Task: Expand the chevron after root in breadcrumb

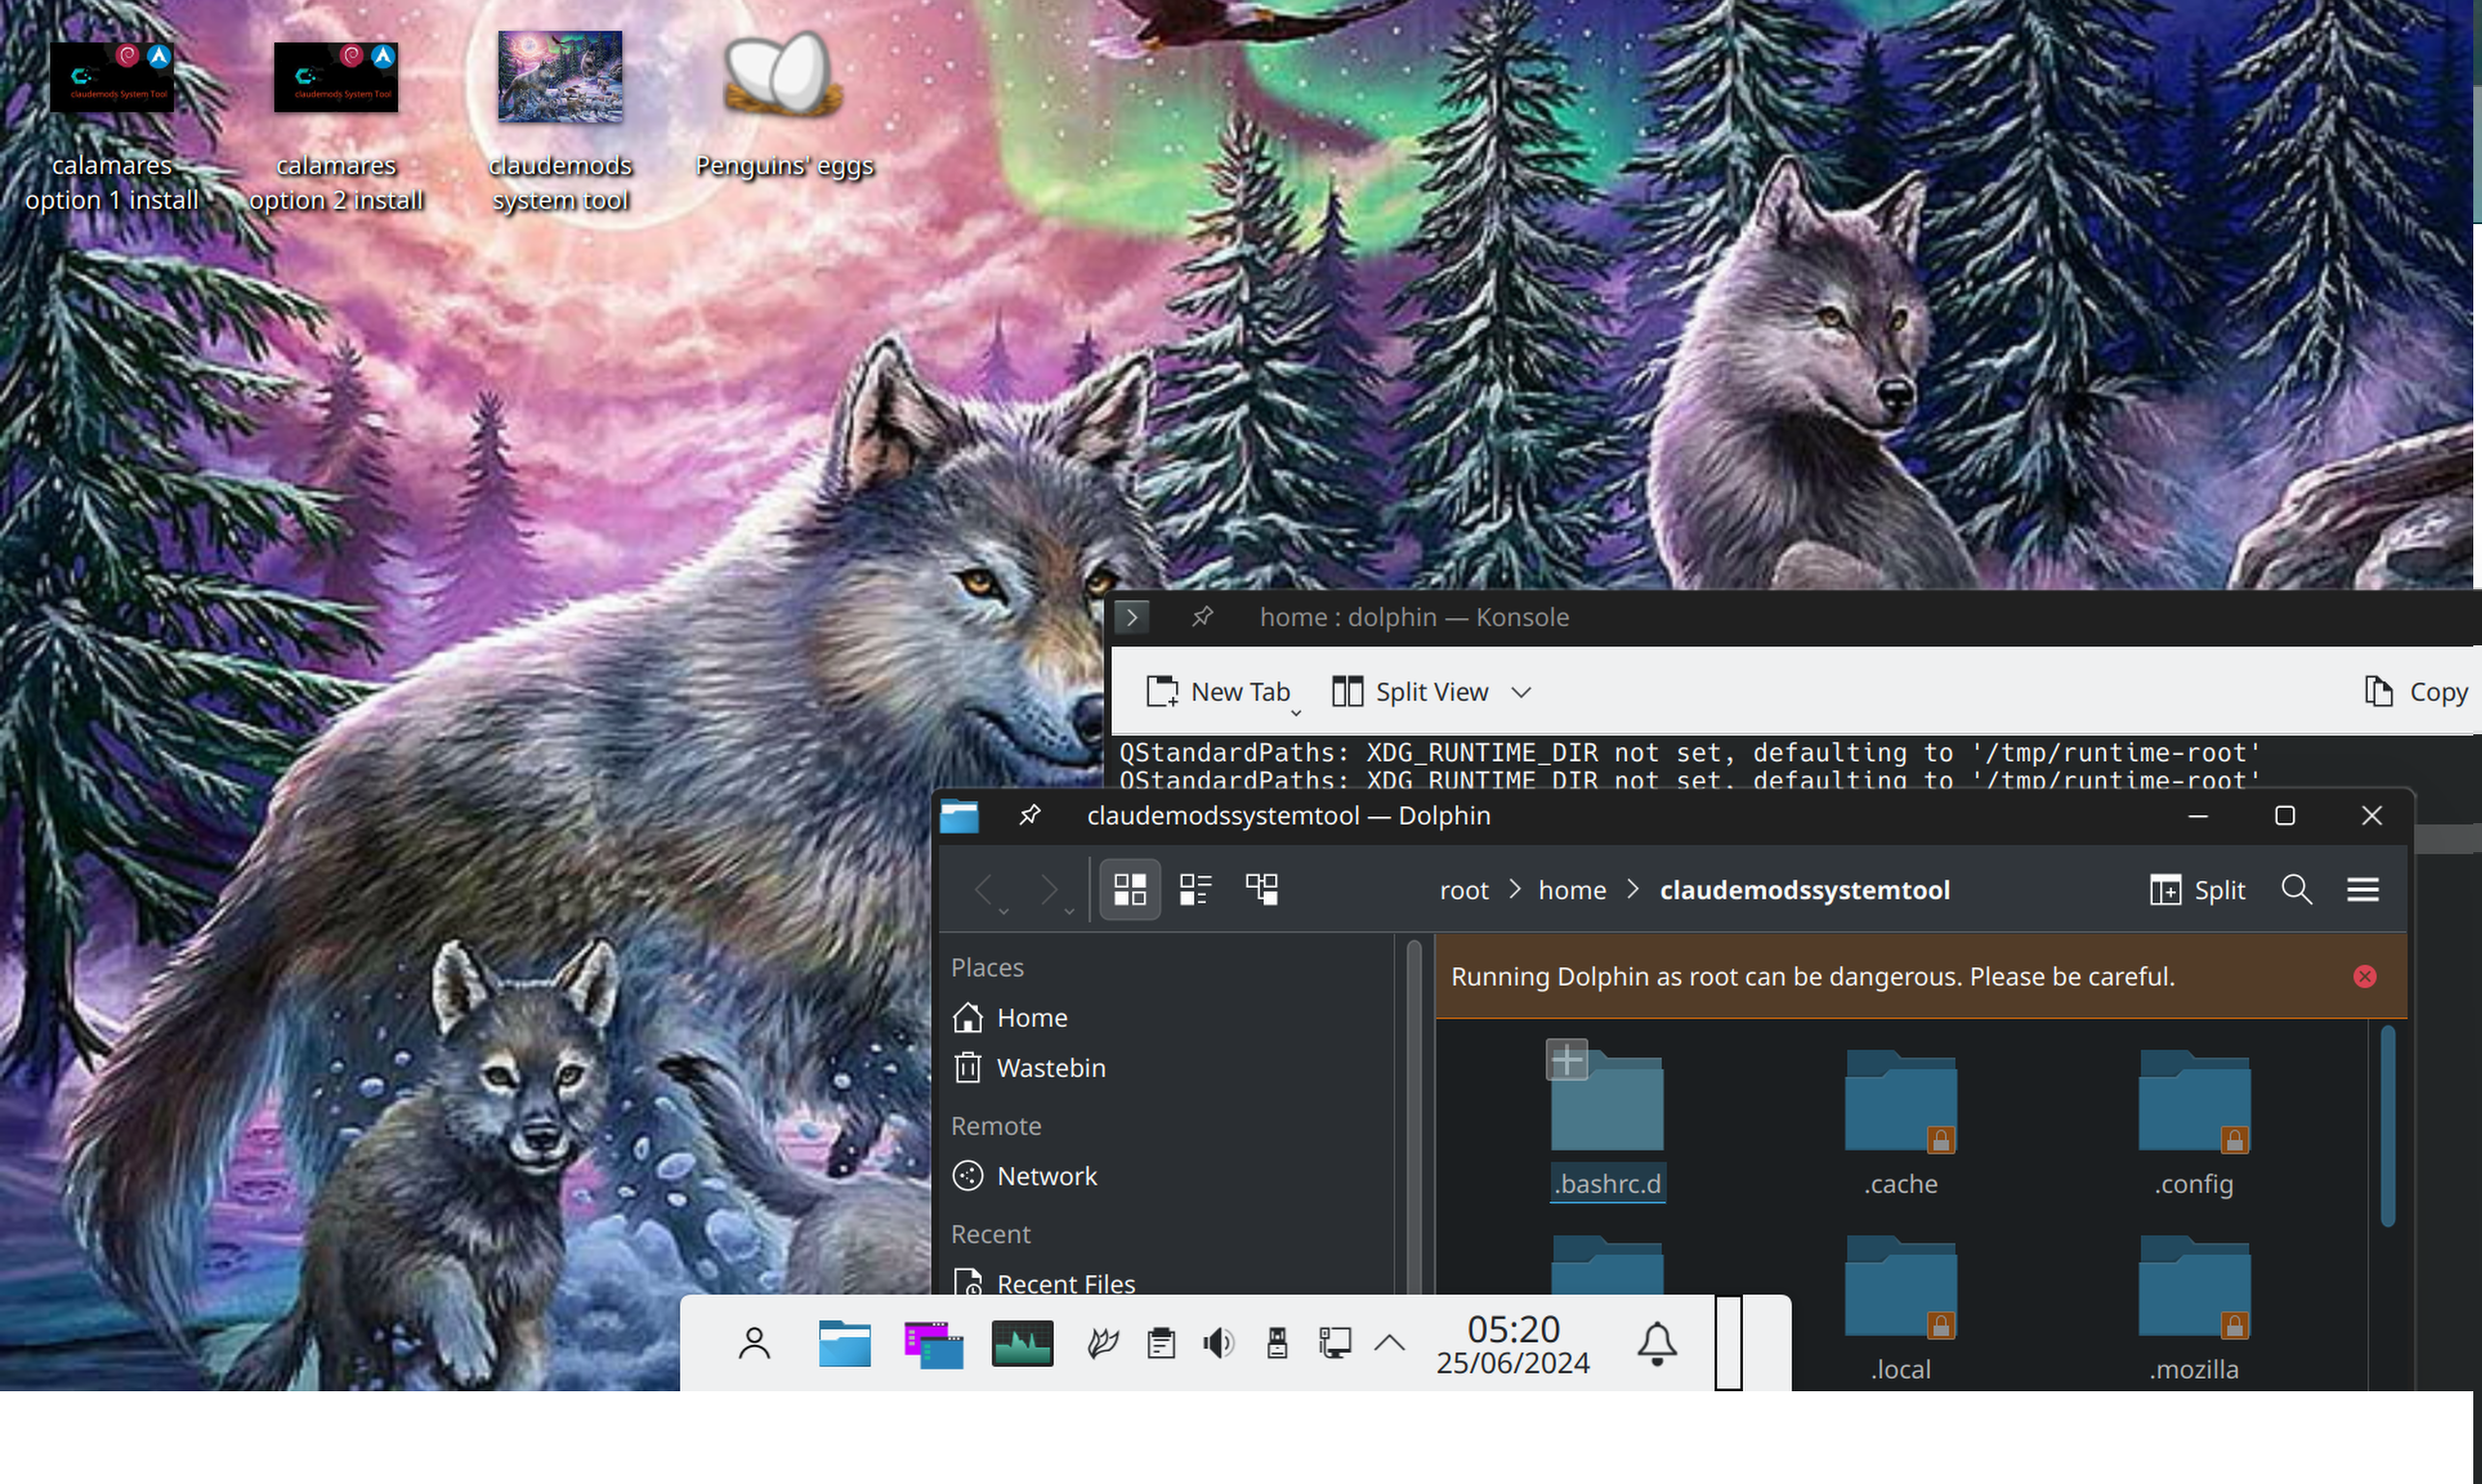Action: point(1515,890)
